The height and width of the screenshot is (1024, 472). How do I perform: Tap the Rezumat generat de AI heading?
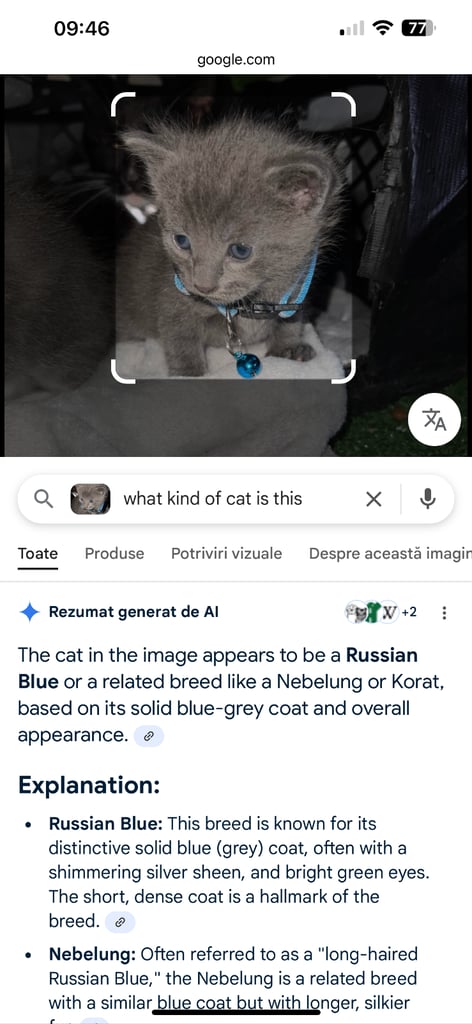(x=134, y=612)
